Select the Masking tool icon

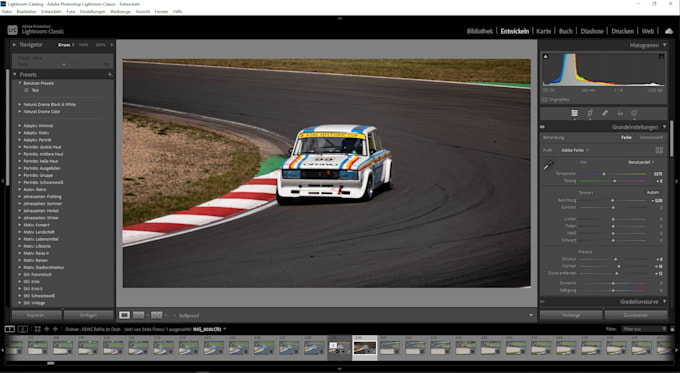[x=634, y=113]
